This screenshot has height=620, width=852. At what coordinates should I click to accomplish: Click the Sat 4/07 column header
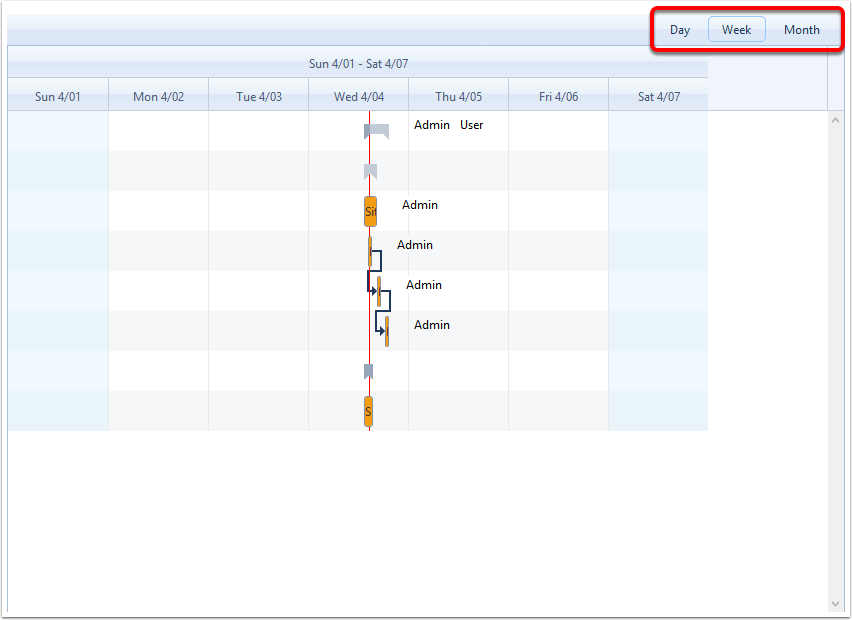pos(659,97)
